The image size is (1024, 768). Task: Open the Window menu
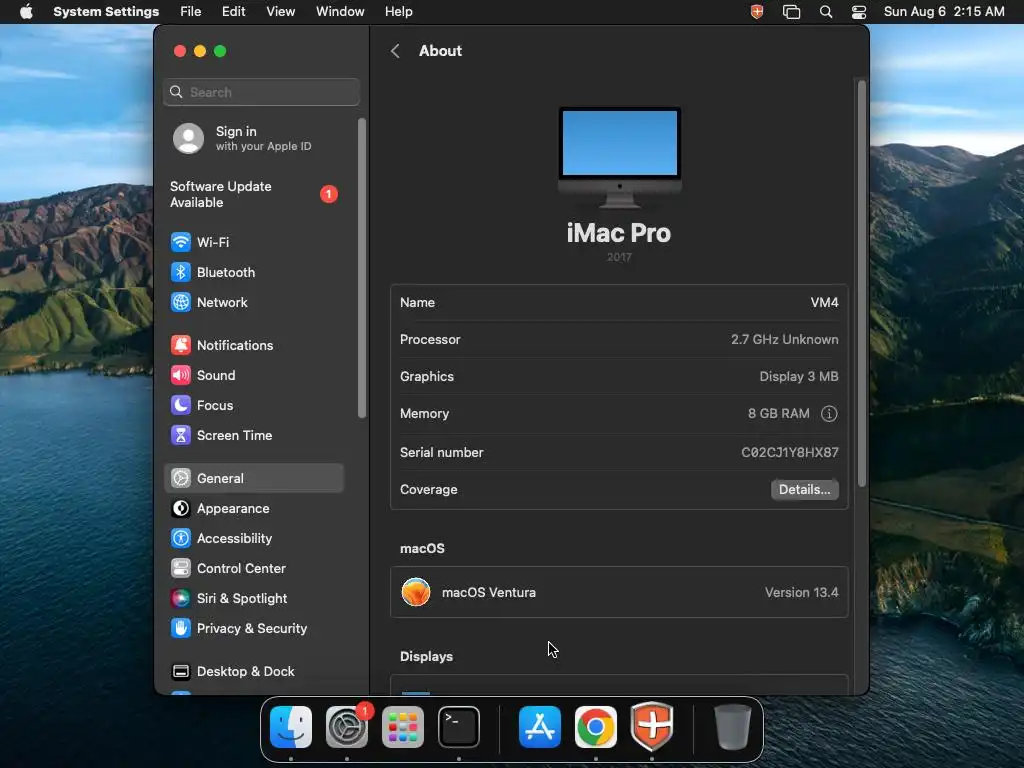[x=340, y=12]
